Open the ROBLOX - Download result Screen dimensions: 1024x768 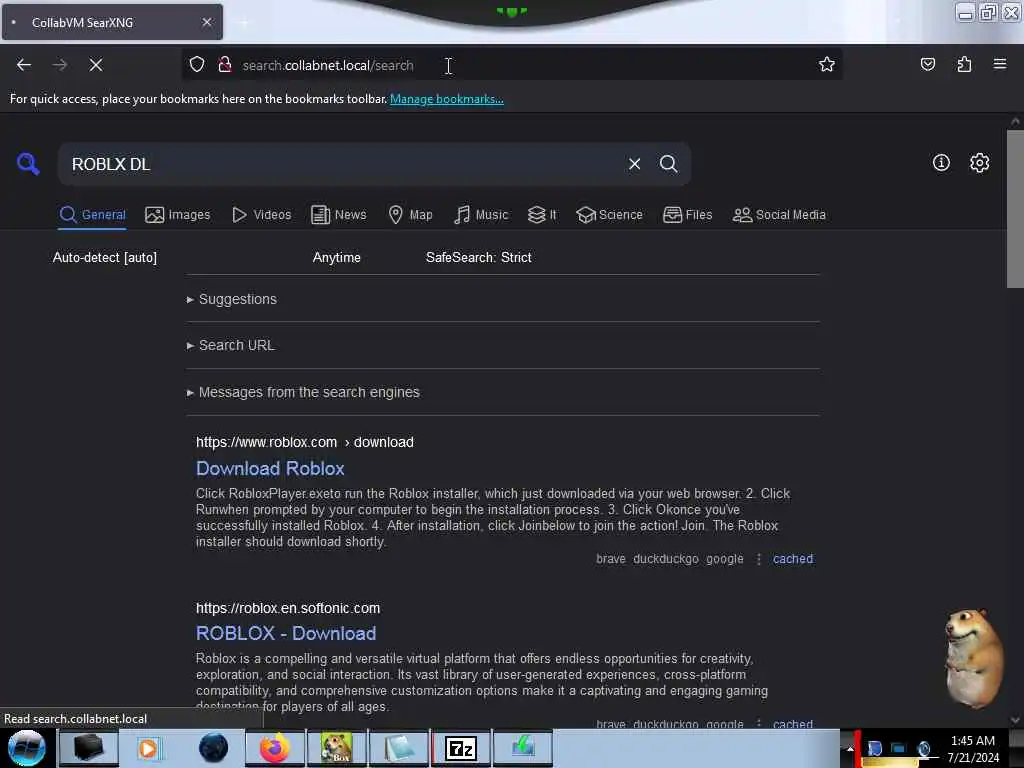tap(286, 633)
